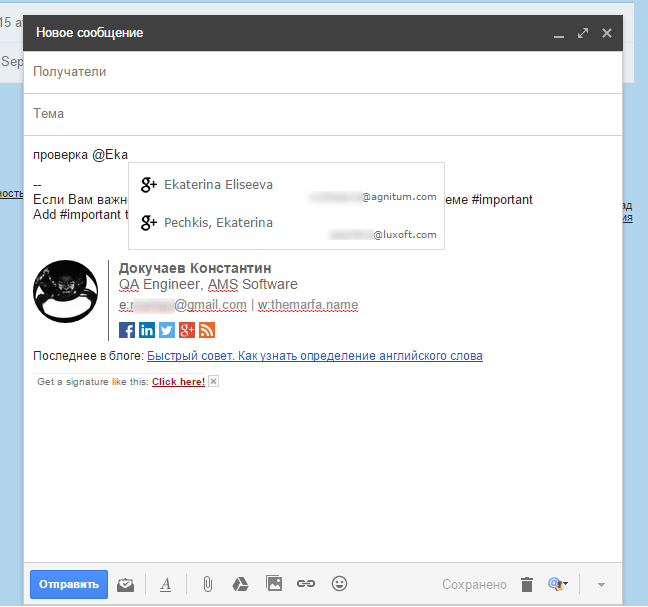The width and height of the screenshot is (648, 607).
Task: Open the w:themarfa.name website link
Action: click(x=308, y=305)
